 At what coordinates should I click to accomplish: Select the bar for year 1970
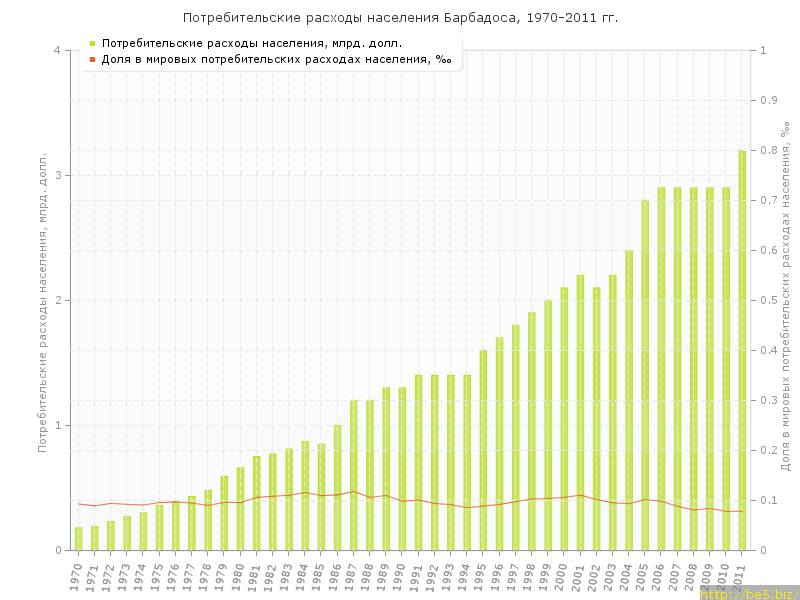click(x=78, y=539)
